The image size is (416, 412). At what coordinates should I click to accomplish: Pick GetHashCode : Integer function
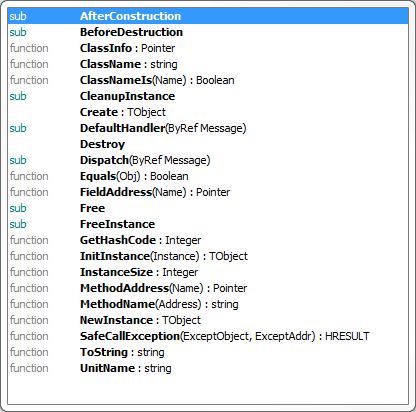point(208,240)
